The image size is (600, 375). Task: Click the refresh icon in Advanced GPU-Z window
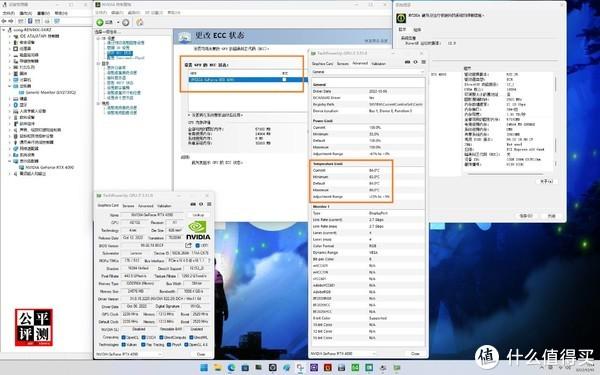pyautogui.click(x=415, y=62)
